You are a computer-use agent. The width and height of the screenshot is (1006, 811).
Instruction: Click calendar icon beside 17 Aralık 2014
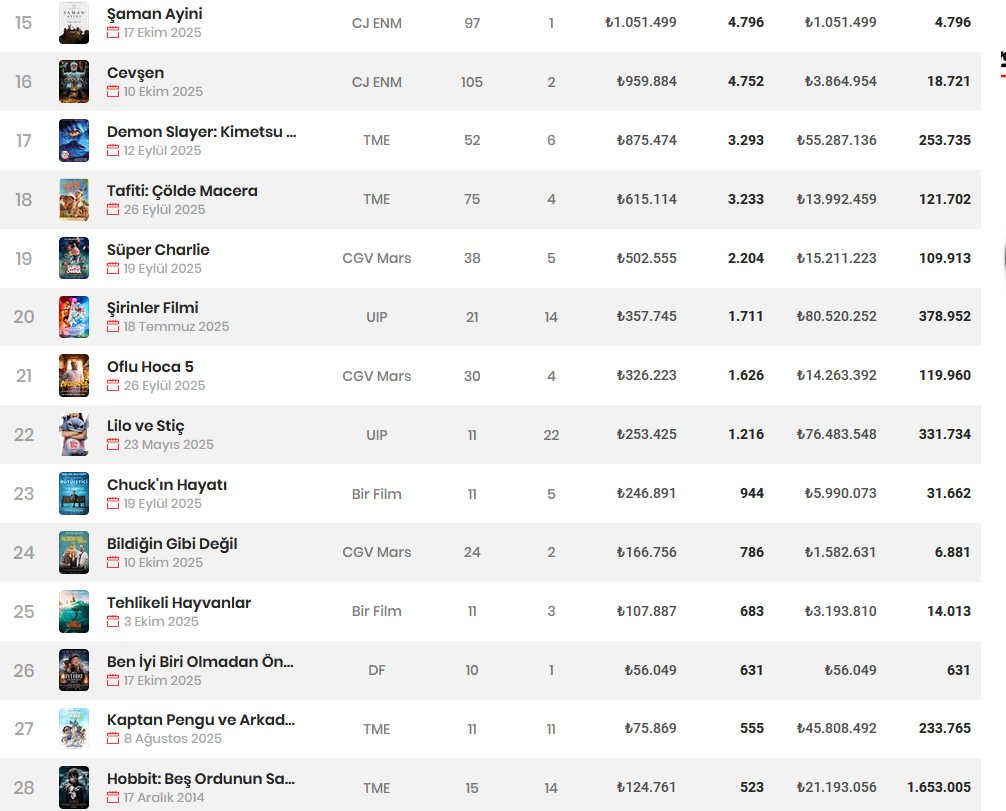tap(113, 798)
